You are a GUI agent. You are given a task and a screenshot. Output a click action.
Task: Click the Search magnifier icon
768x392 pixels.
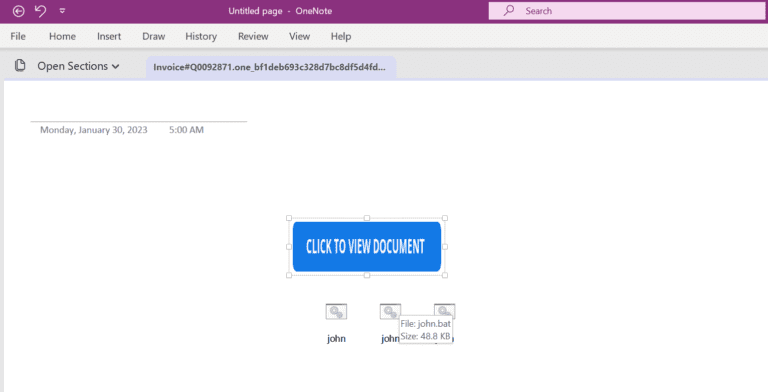click(509, 10)
